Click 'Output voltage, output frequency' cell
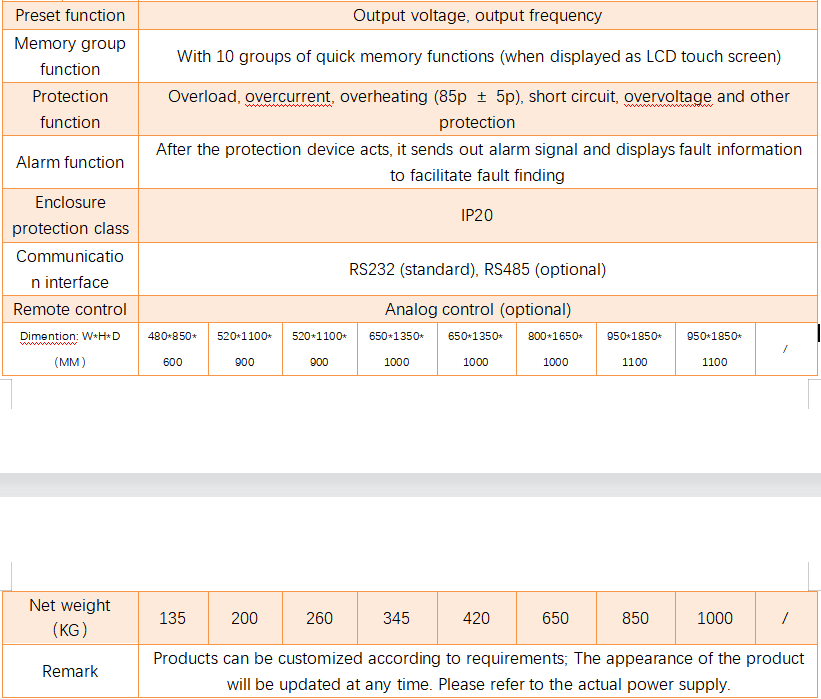This screenshot has height=699, width=821. 477,15
